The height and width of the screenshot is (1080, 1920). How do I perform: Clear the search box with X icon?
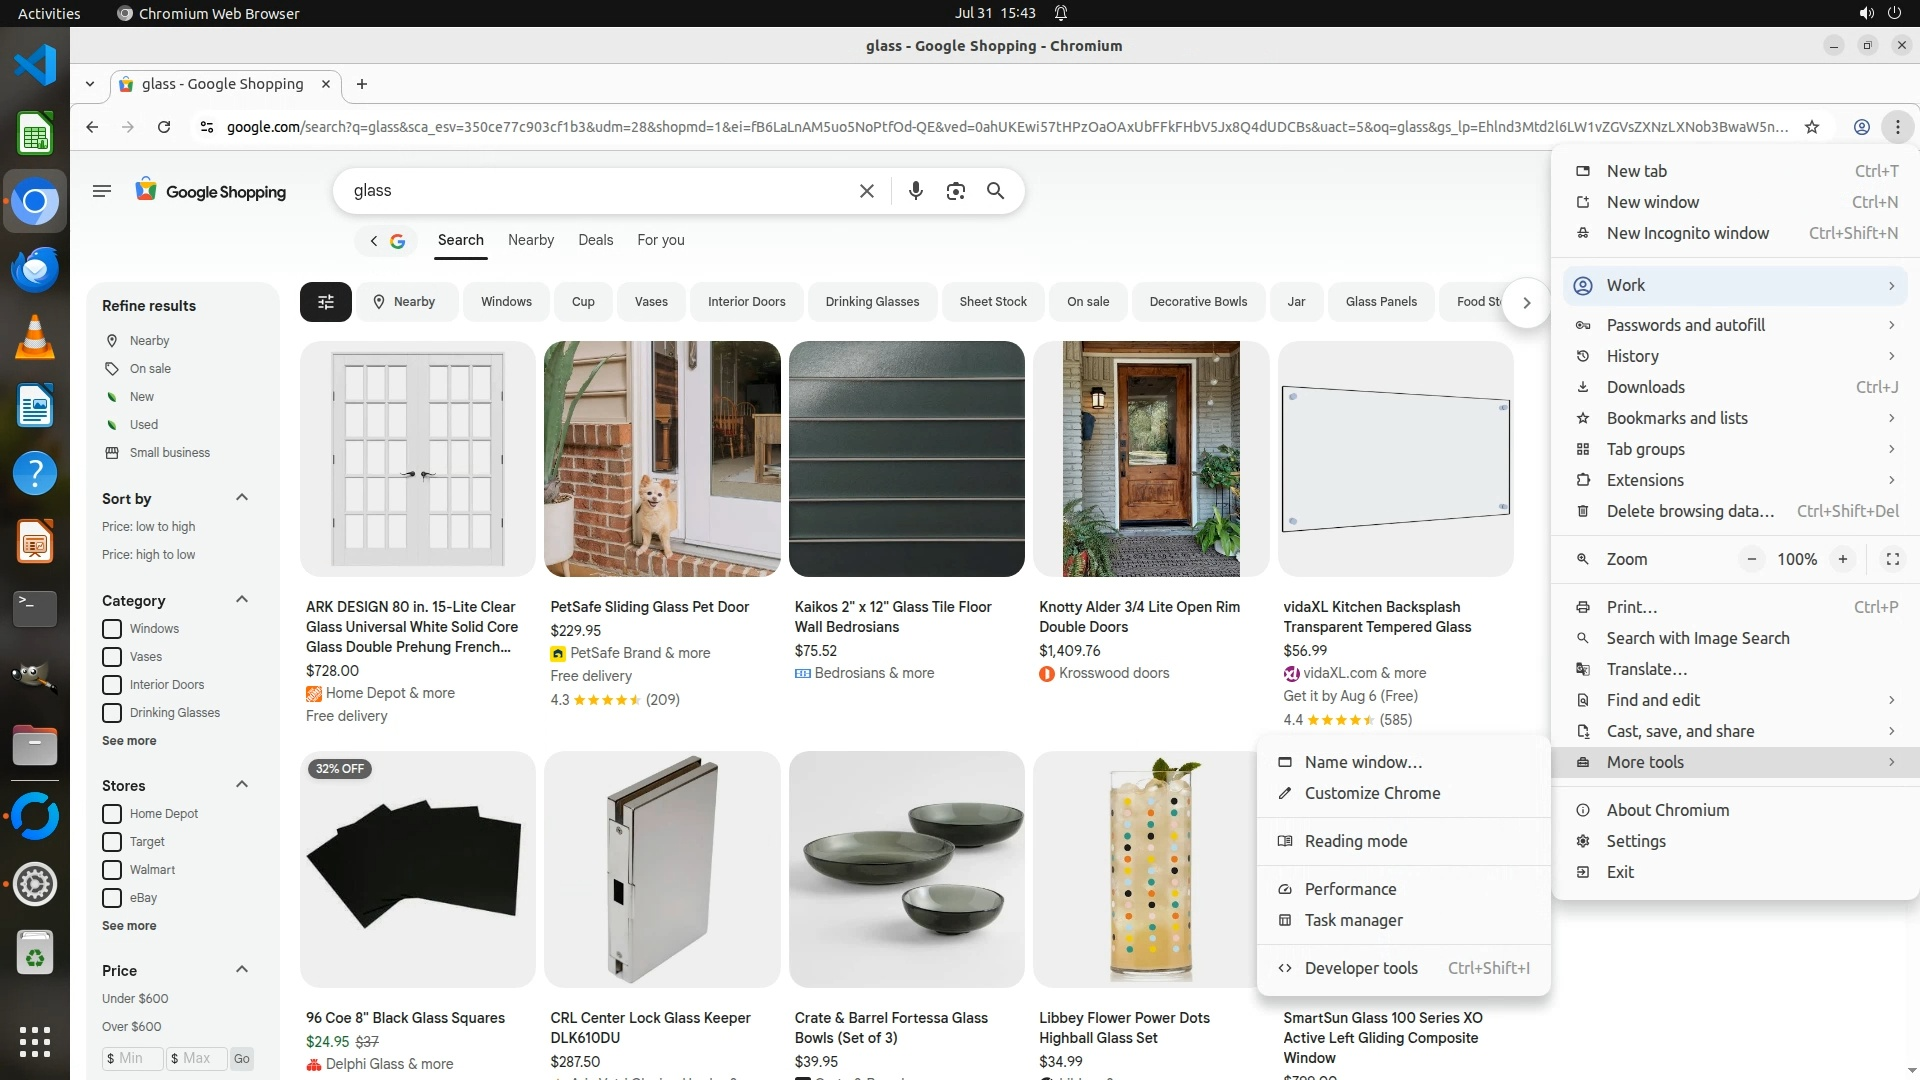click(x=867, y=191)
